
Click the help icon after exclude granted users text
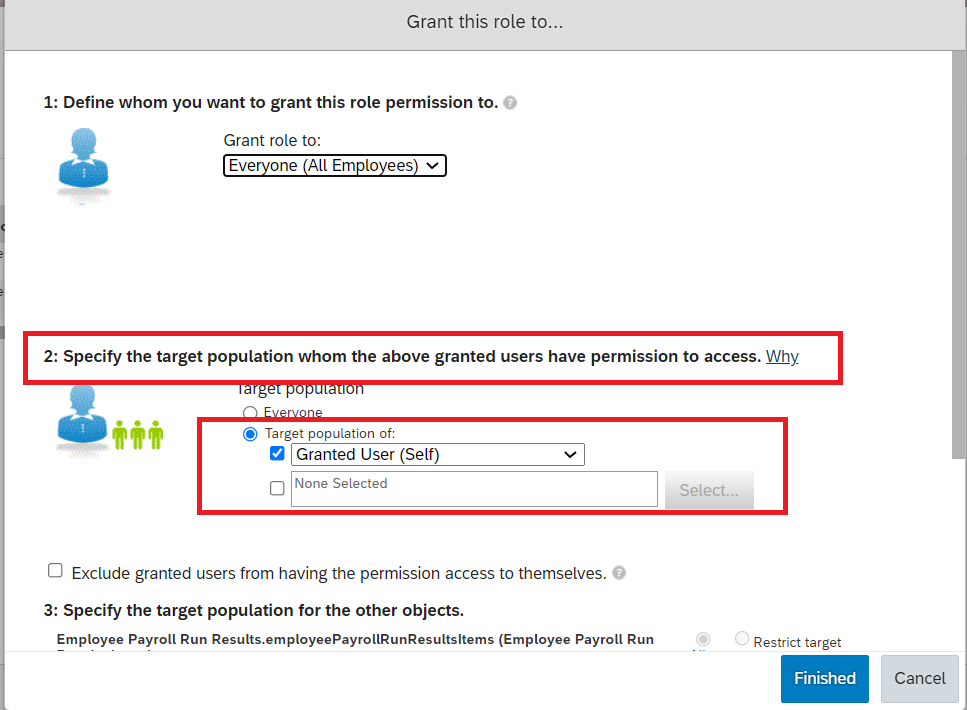pyautogui.click(x=619, y=573)
